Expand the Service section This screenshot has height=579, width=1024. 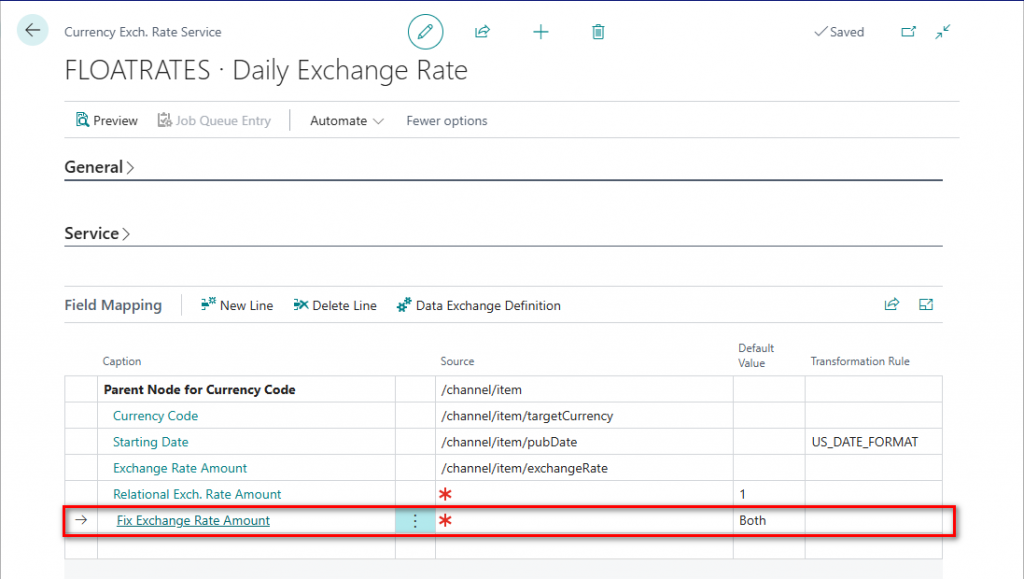[97, 234]
